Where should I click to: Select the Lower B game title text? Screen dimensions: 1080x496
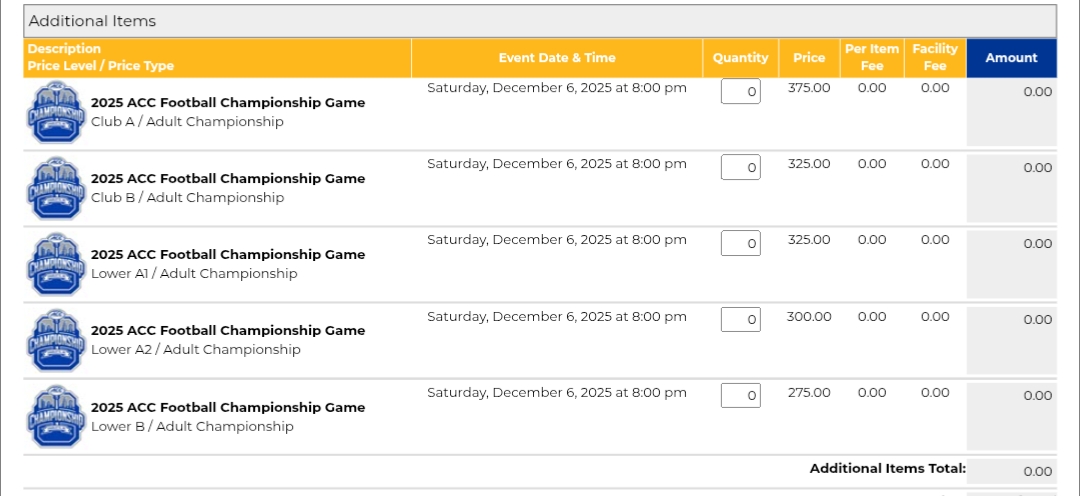[x=228, y=408]
